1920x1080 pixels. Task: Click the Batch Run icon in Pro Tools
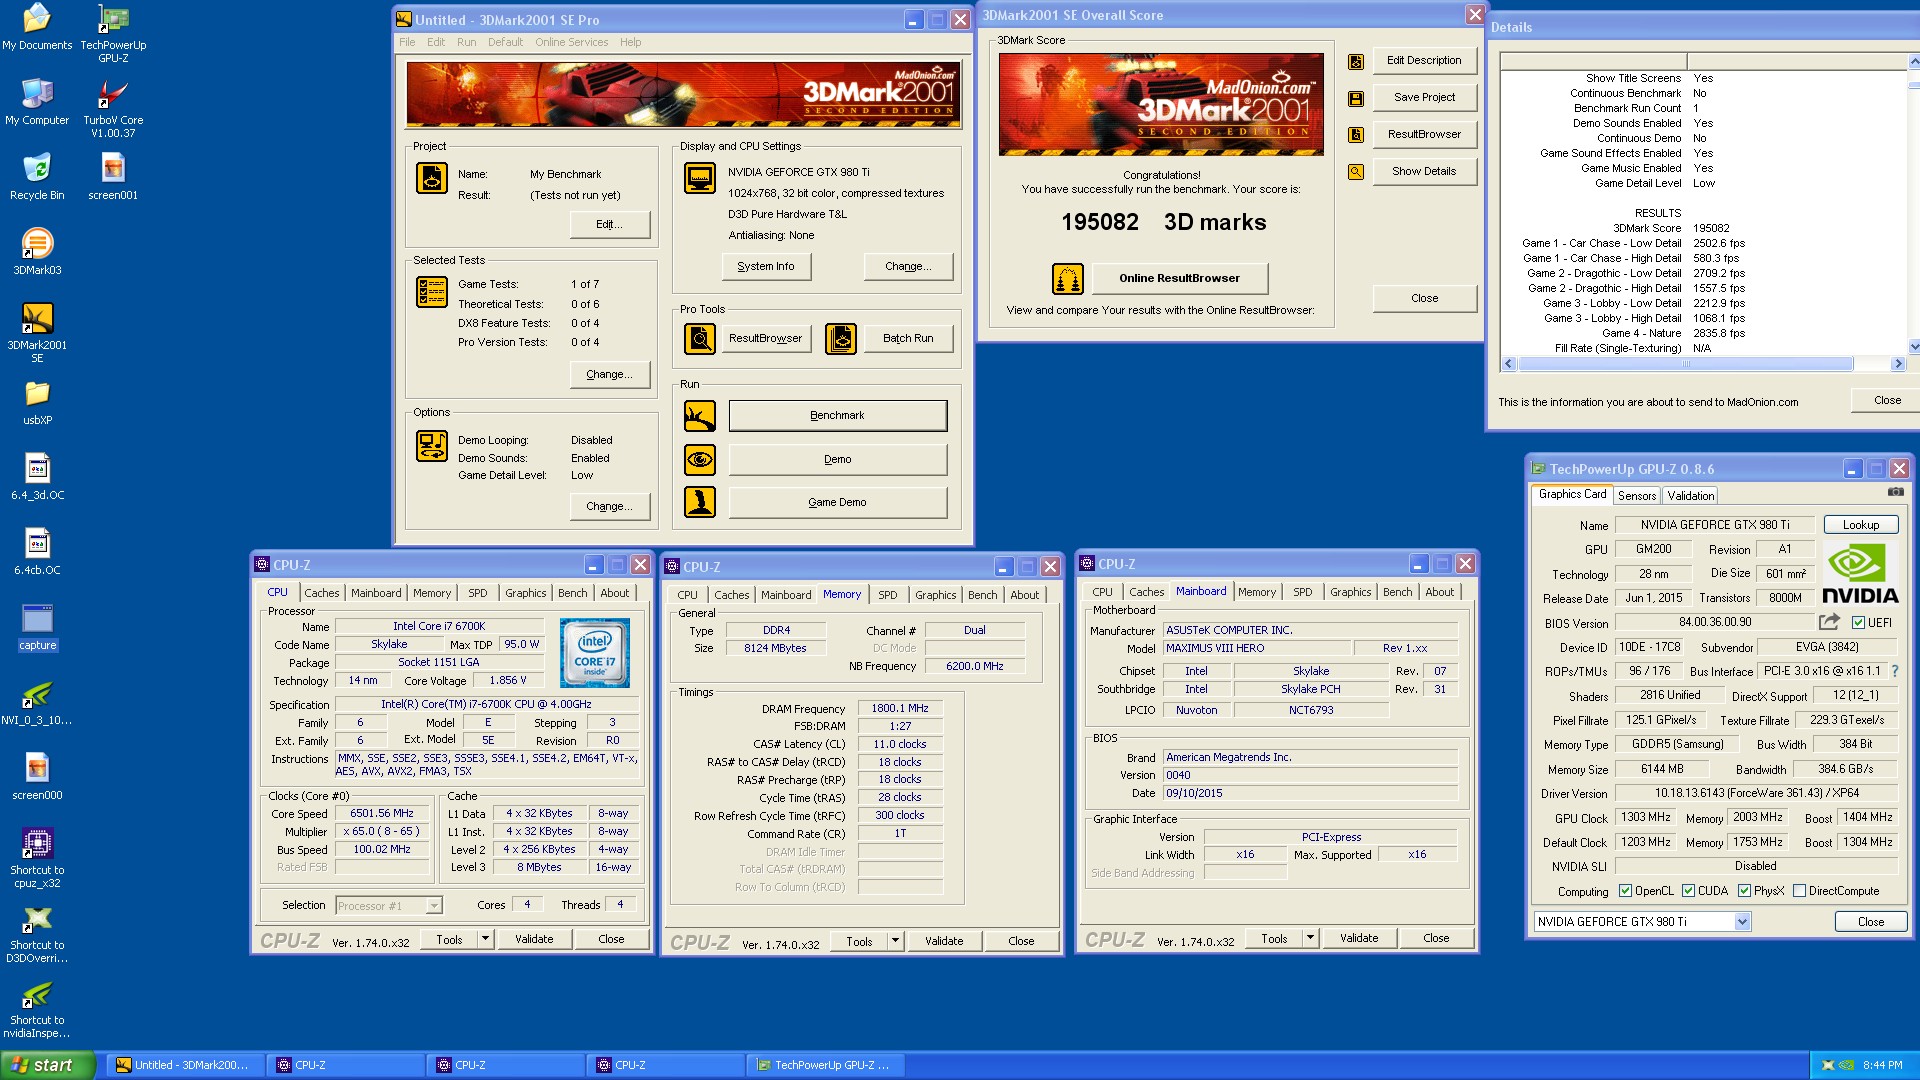(x=841, y=339)
